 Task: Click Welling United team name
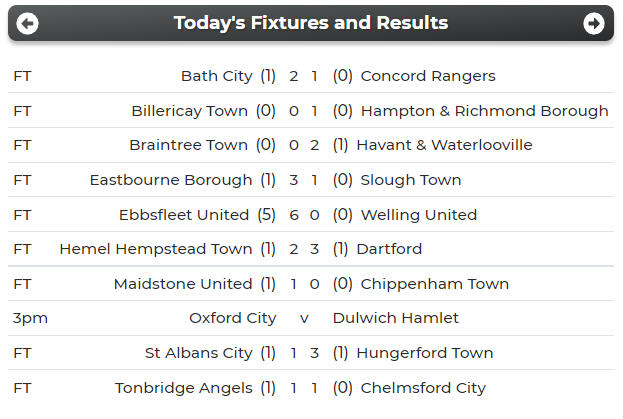(x=418, y=215)
